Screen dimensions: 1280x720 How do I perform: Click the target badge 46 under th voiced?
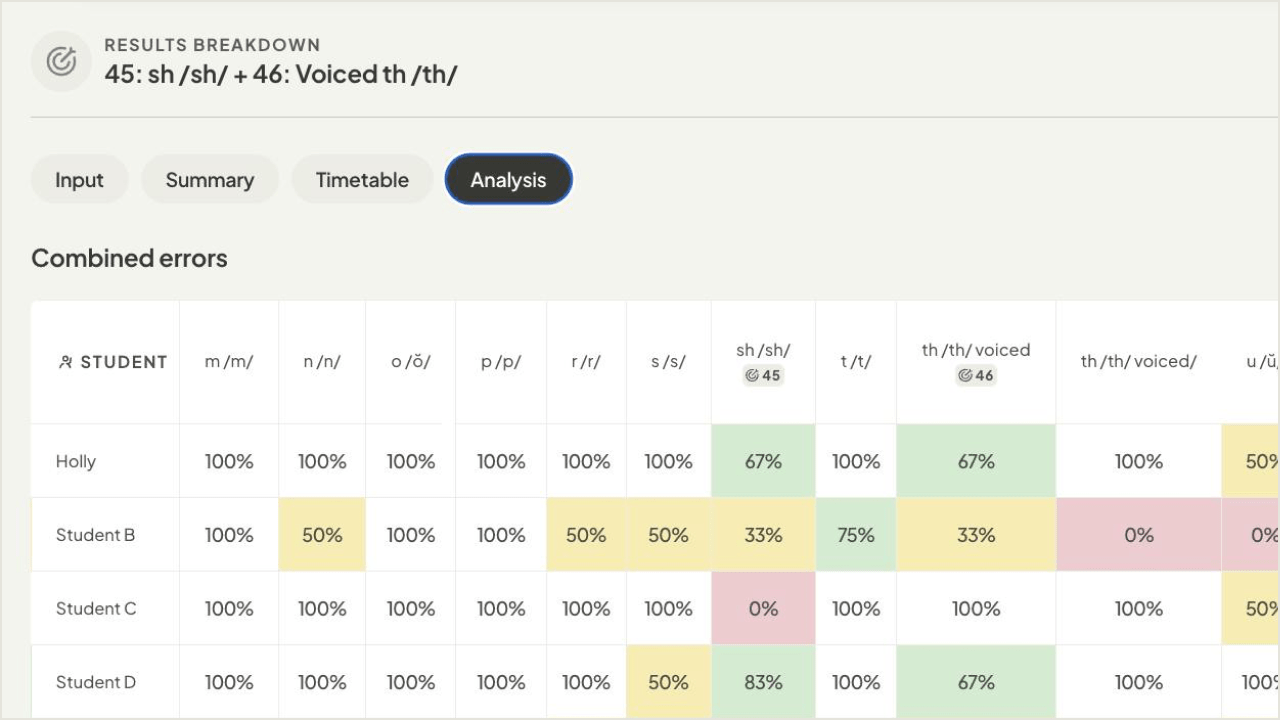(x=976, y=376)
